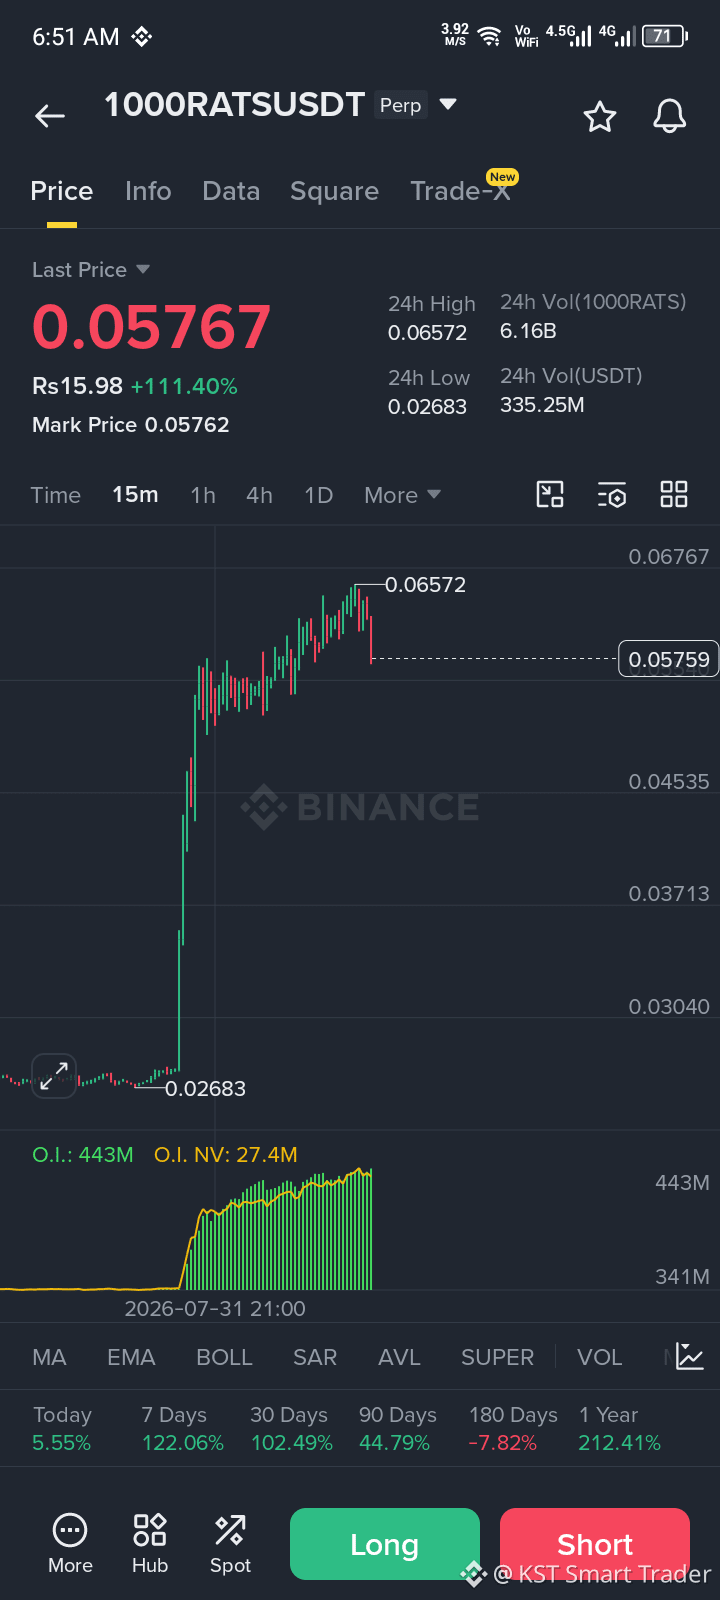Open the Info tab
720x1600 pixels.
(x=148, y=191)
